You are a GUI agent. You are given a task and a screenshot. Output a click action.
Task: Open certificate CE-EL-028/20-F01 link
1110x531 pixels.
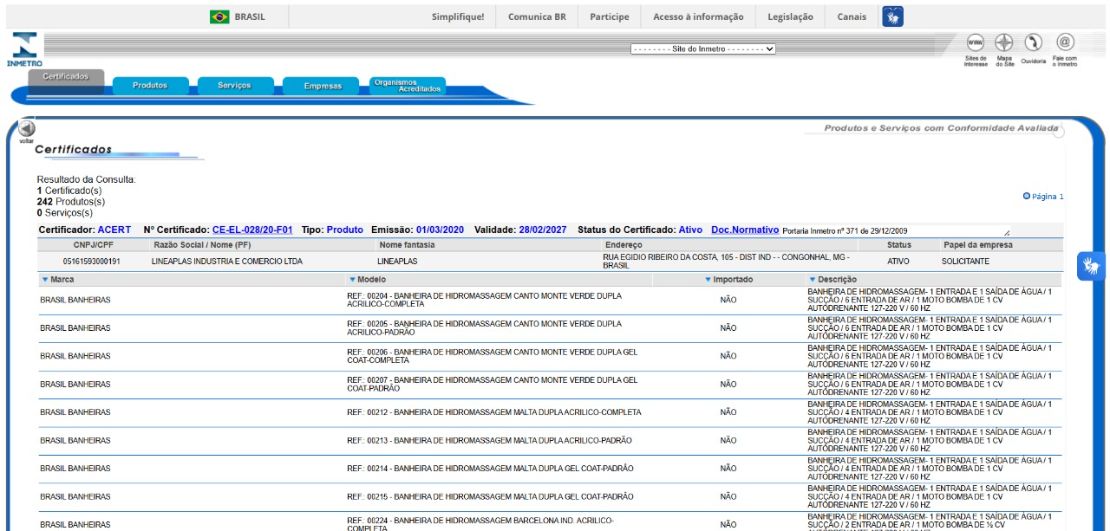coord(252,230)
